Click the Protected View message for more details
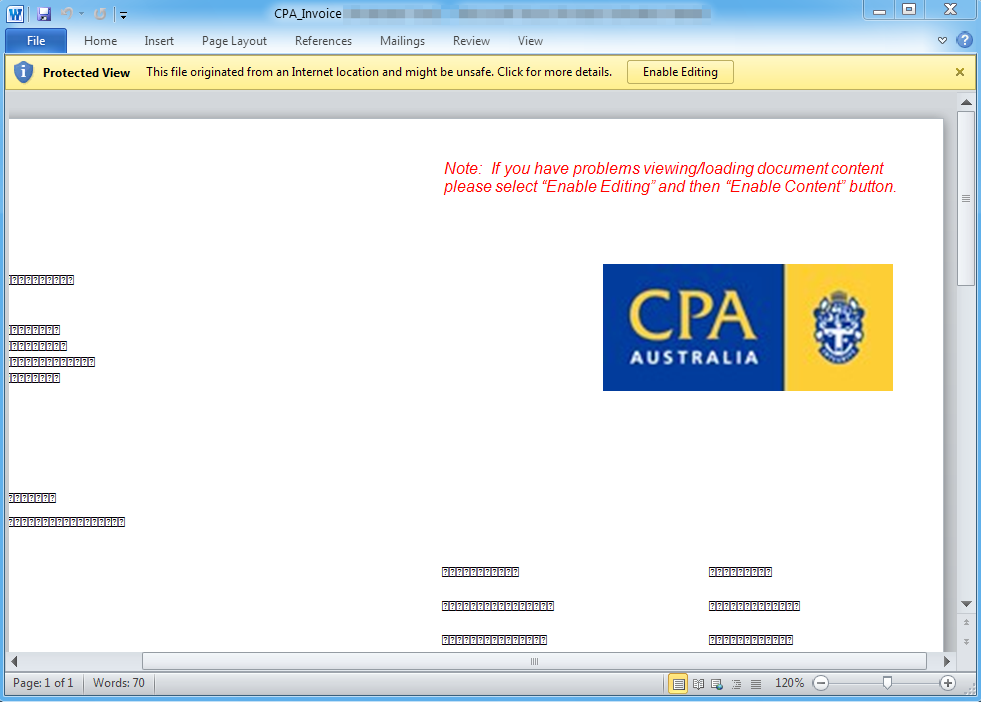The width and height of the screenshot is (981, 702). tap(379, 72)
